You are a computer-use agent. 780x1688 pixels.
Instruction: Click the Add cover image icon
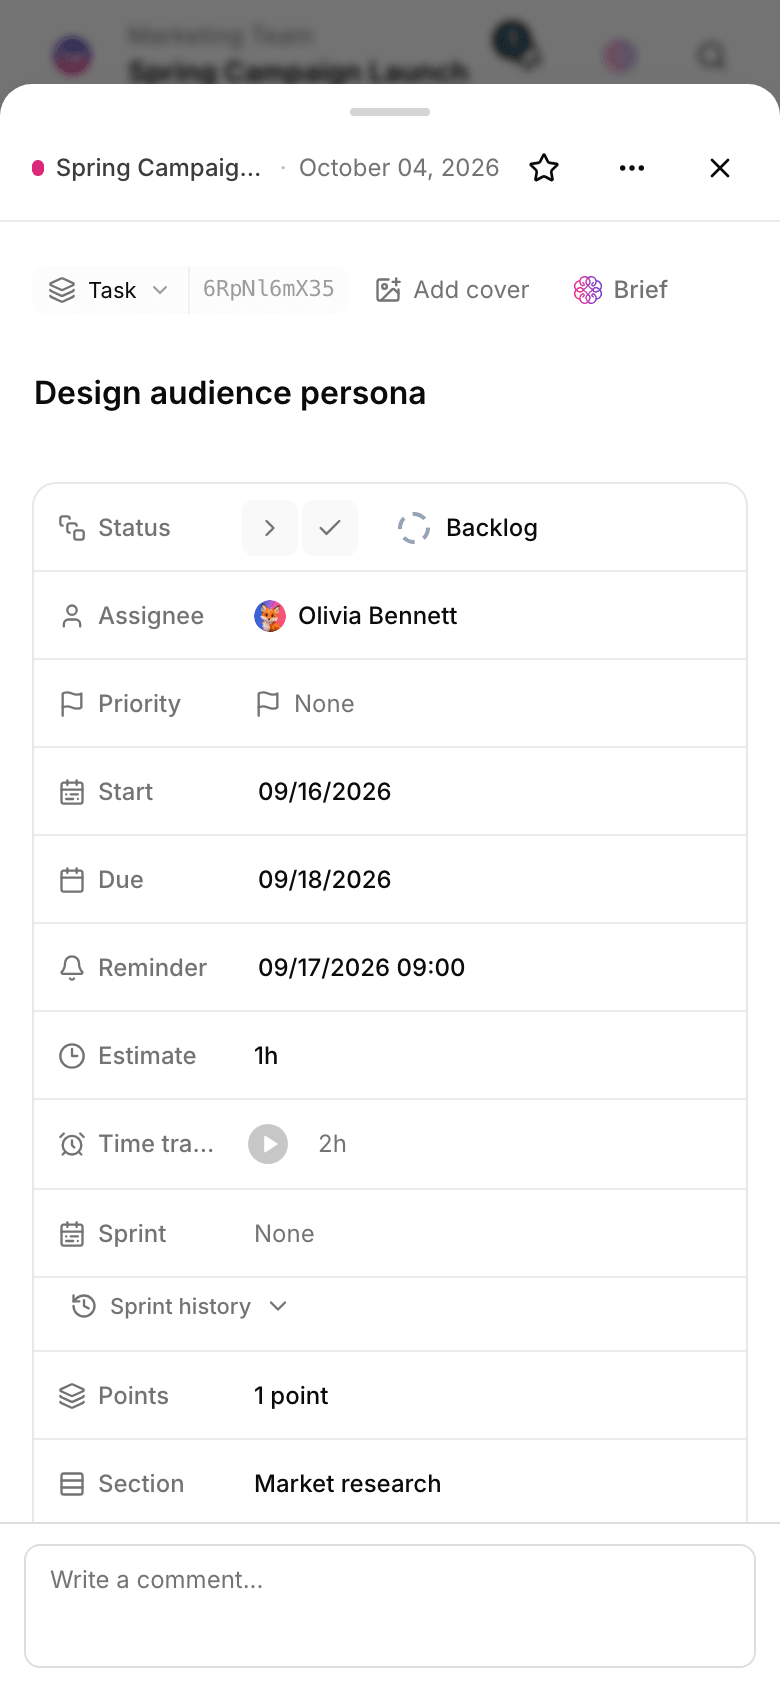click(x=388, y=290)
